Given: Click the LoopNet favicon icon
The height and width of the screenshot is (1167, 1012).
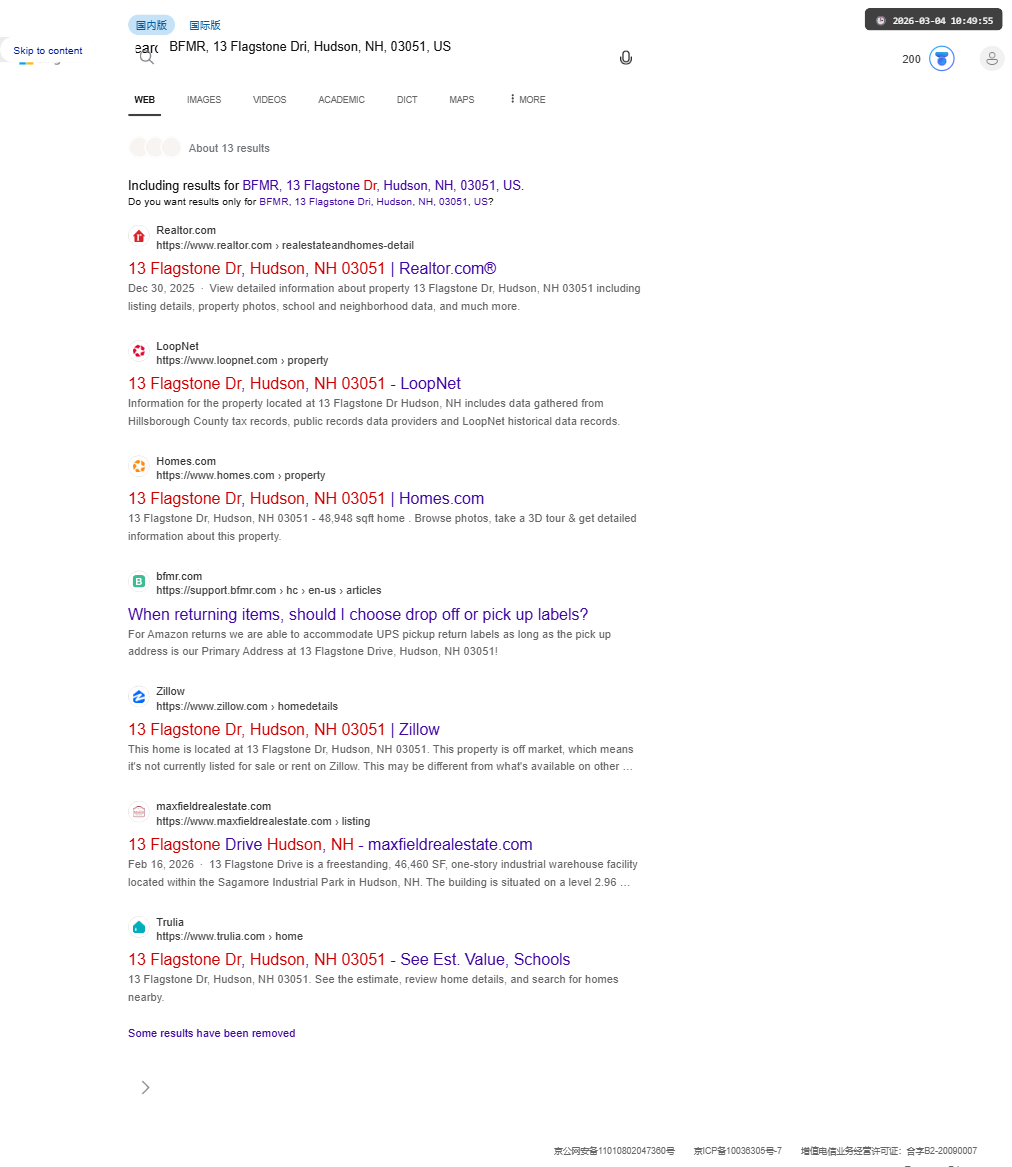Looking at the screenshot, I should 138,351.
